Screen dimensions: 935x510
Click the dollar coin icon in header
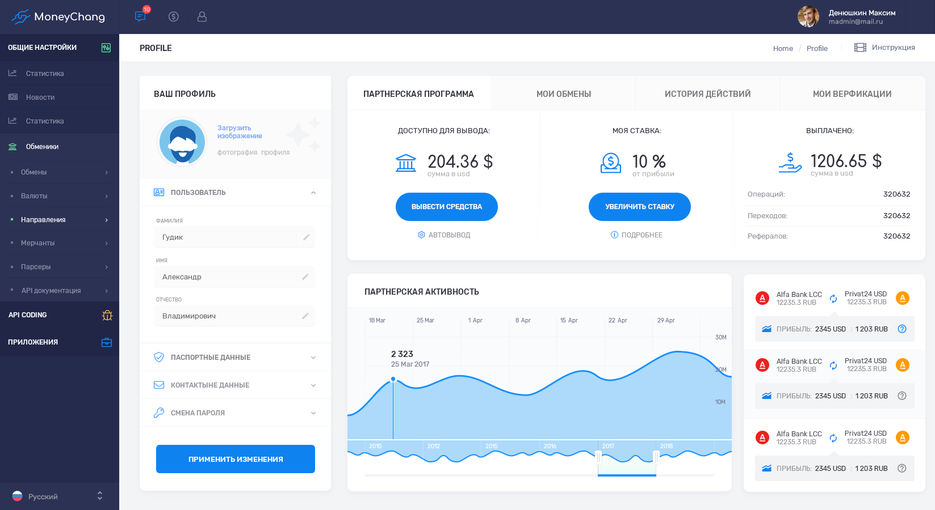174,17
